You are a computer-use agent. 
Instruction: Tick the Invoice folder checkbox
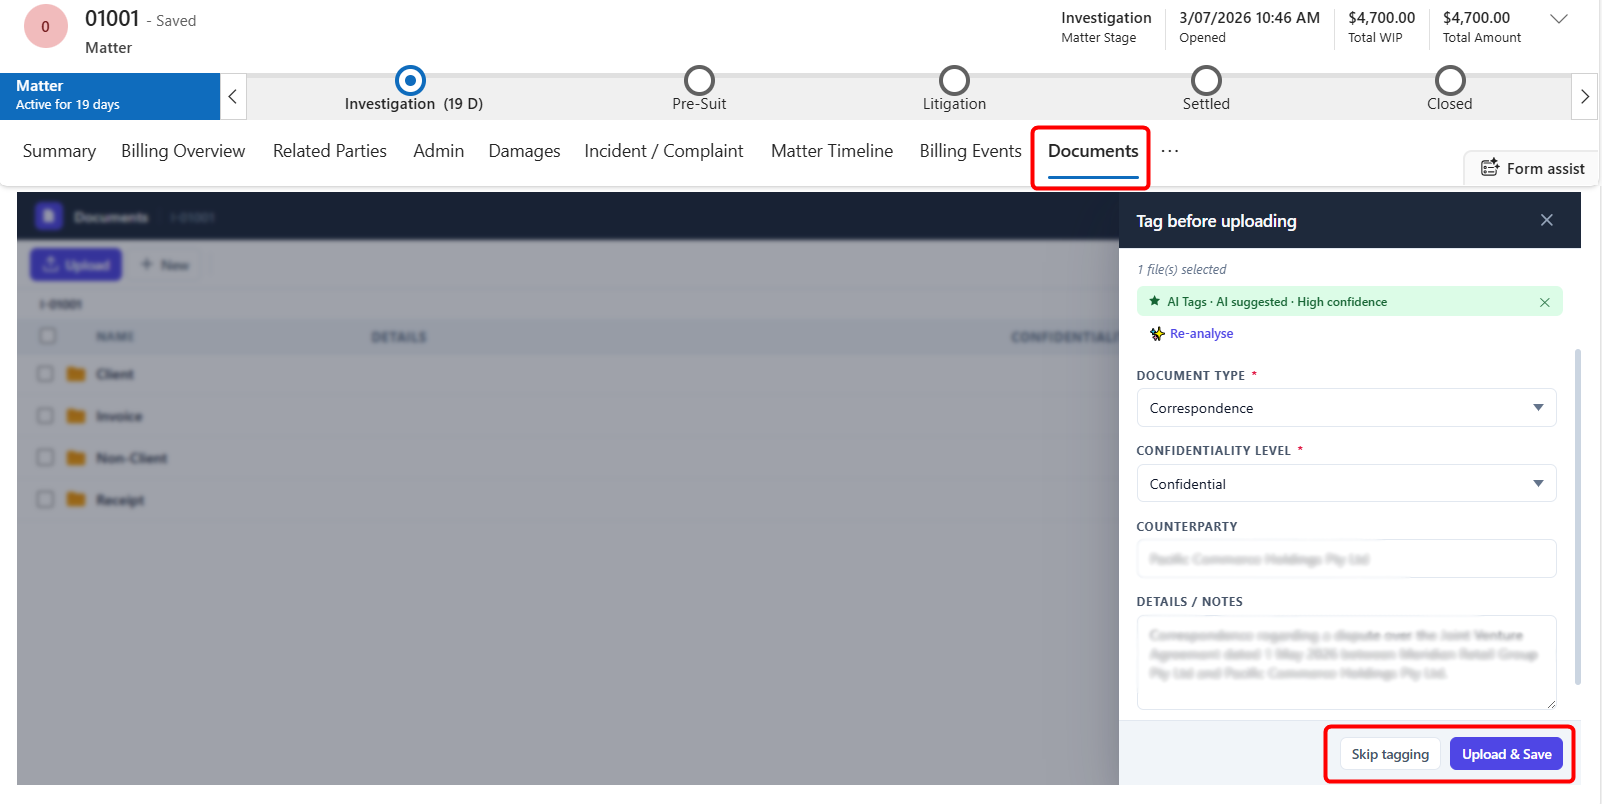coord(45,415)
